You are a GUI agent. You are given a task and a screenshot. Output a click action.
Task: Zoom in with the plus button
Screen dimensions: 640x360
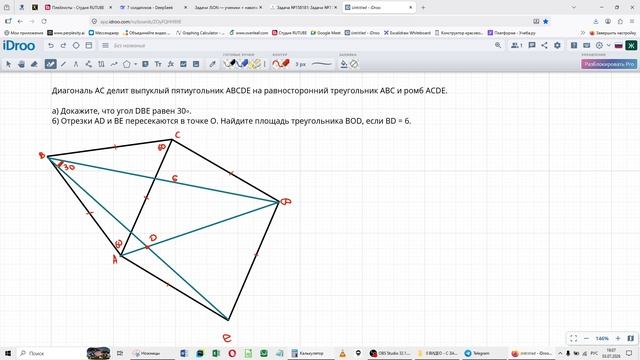618,338
